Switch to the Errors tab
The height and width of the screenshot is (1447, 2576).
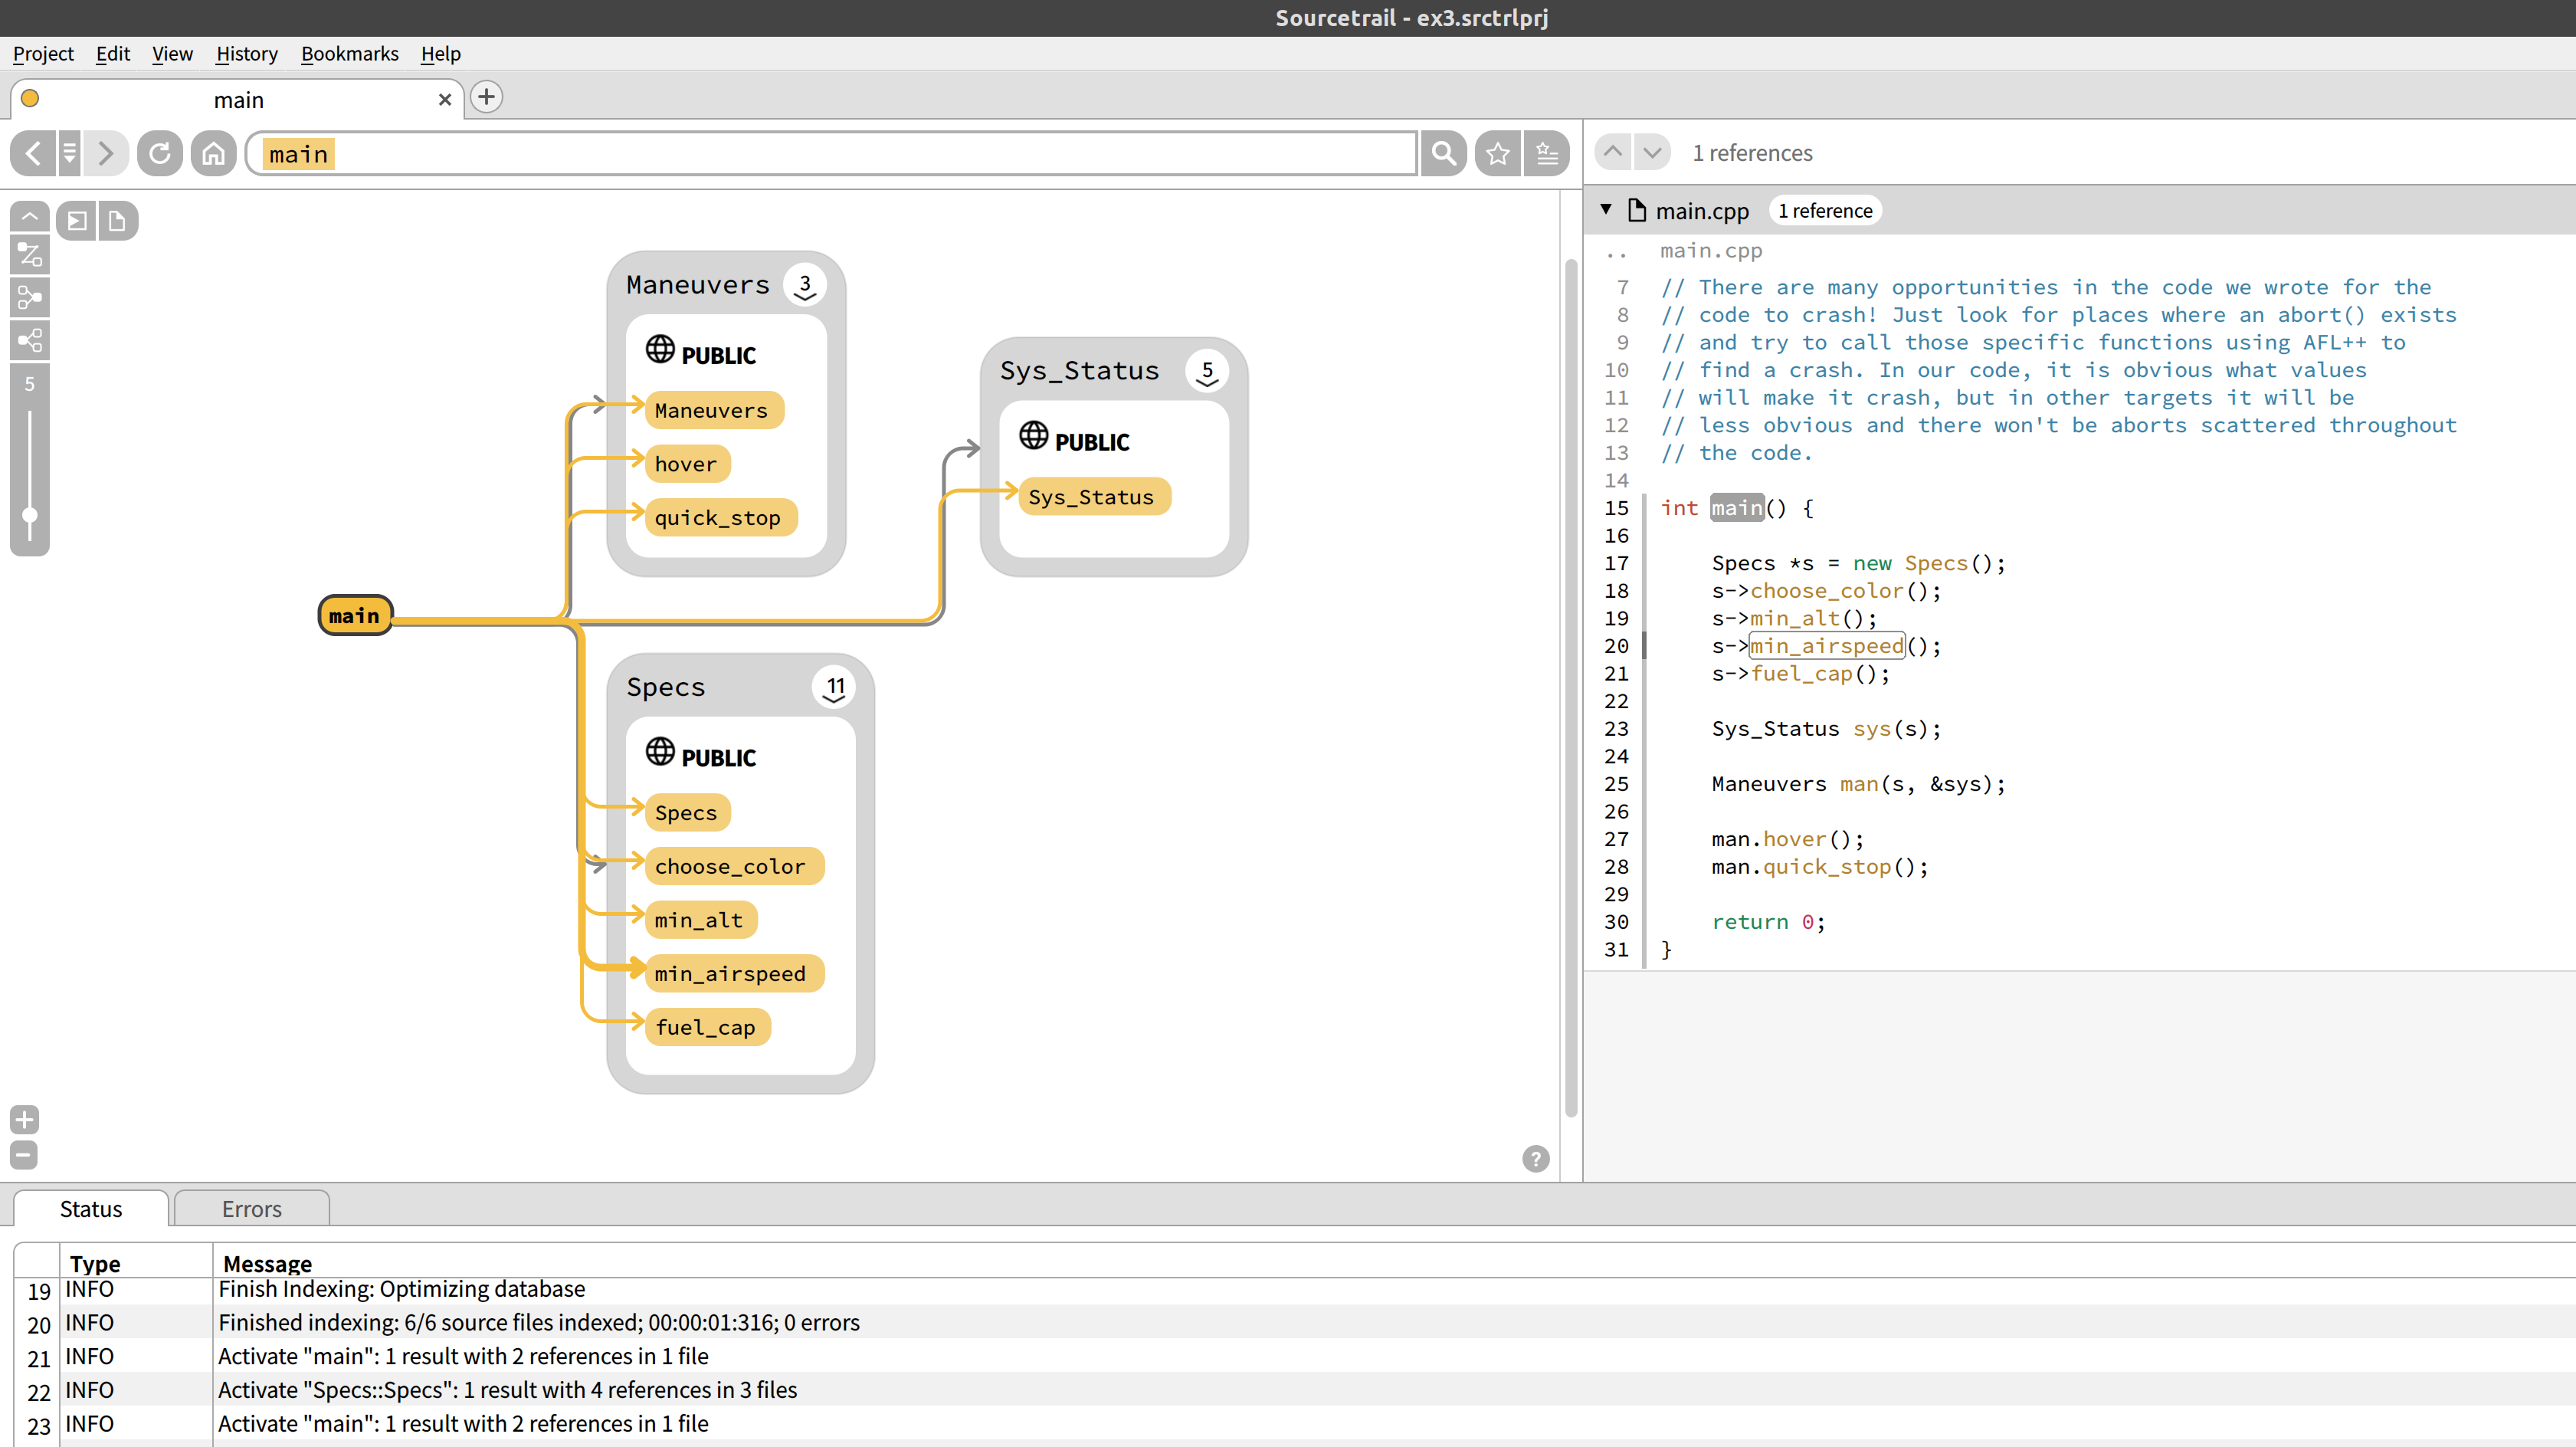click(x=251, y=1208)
